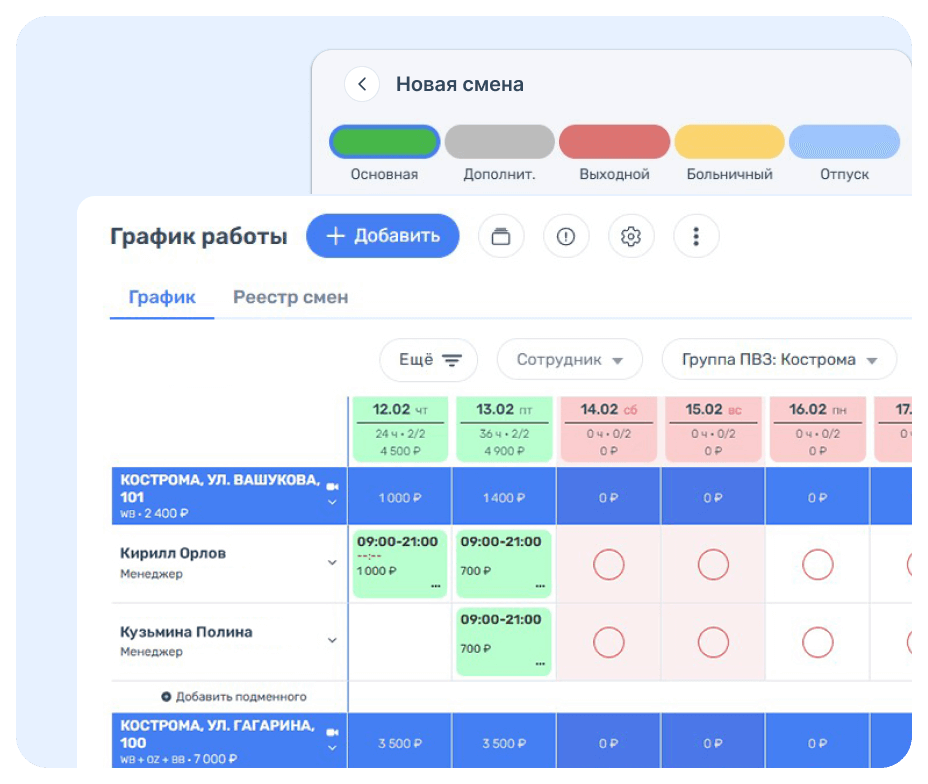Open the settings gear icon
The width and height of the screenshot is (928, 784).
coord(630,237)
